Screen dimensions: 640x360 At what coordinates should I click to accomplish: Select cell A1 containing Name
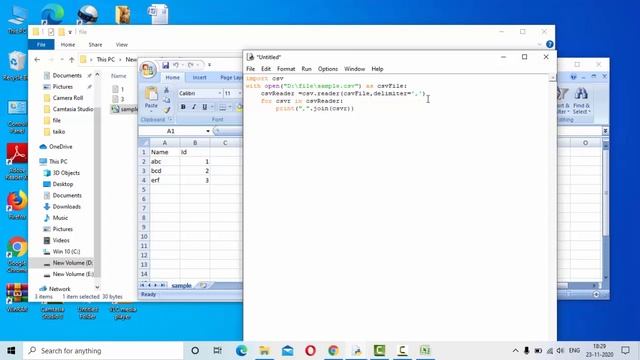tap(164, 152)
